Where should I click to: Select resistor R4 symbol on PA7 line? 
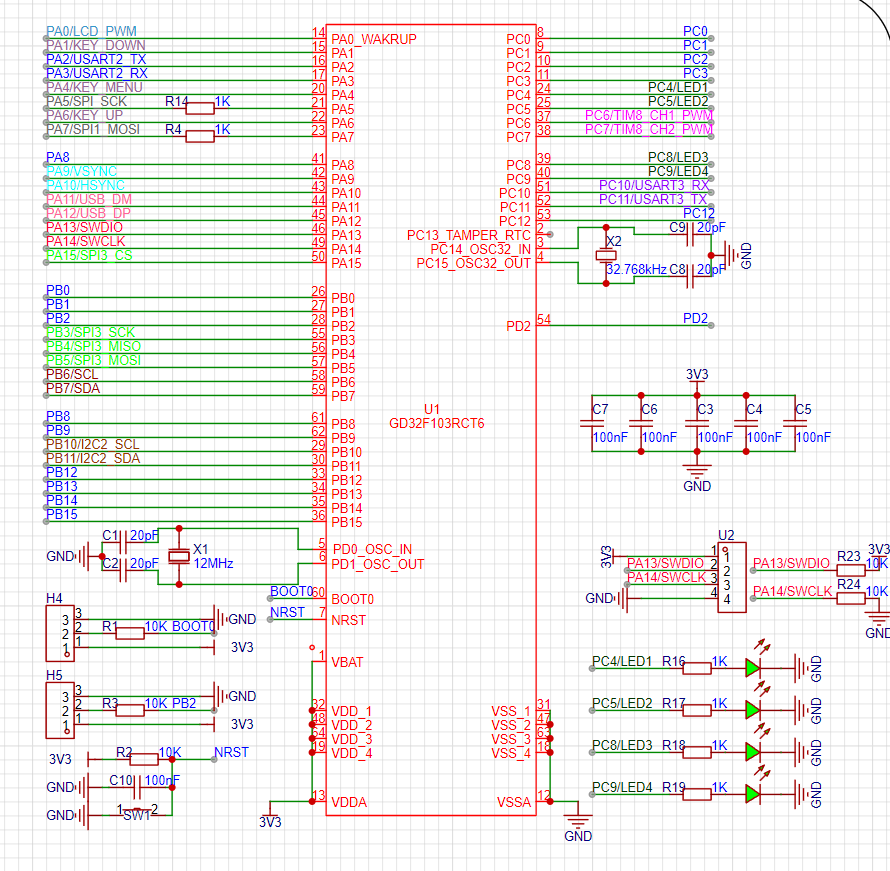pyautogui.click(x=200, y=136)
